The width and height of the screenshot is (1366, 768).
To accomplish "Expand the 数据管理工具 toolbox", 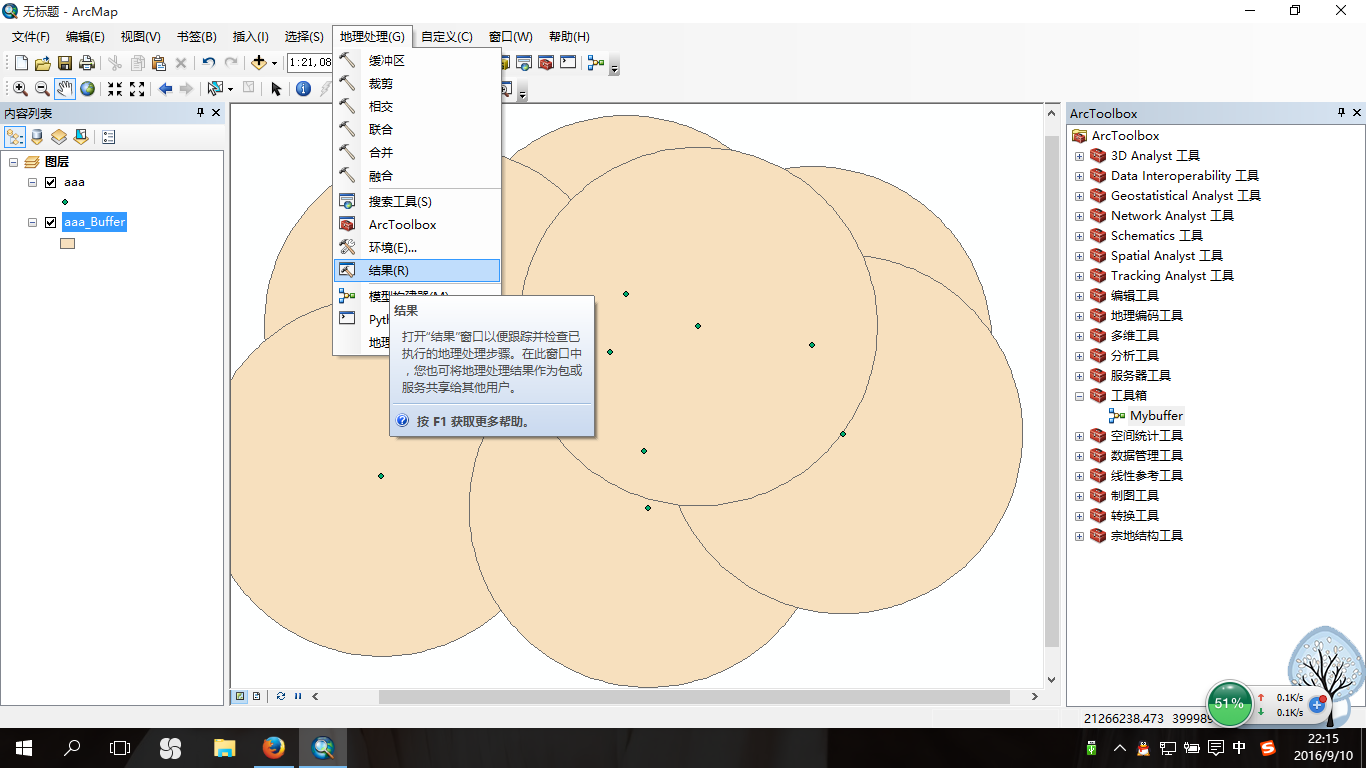I will click(1079, 456).
